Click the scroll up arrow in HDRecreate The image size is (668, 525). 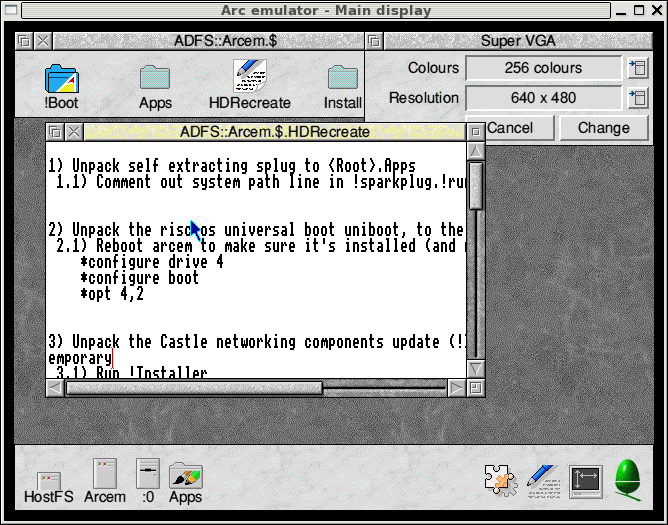(x=476, y=150)
